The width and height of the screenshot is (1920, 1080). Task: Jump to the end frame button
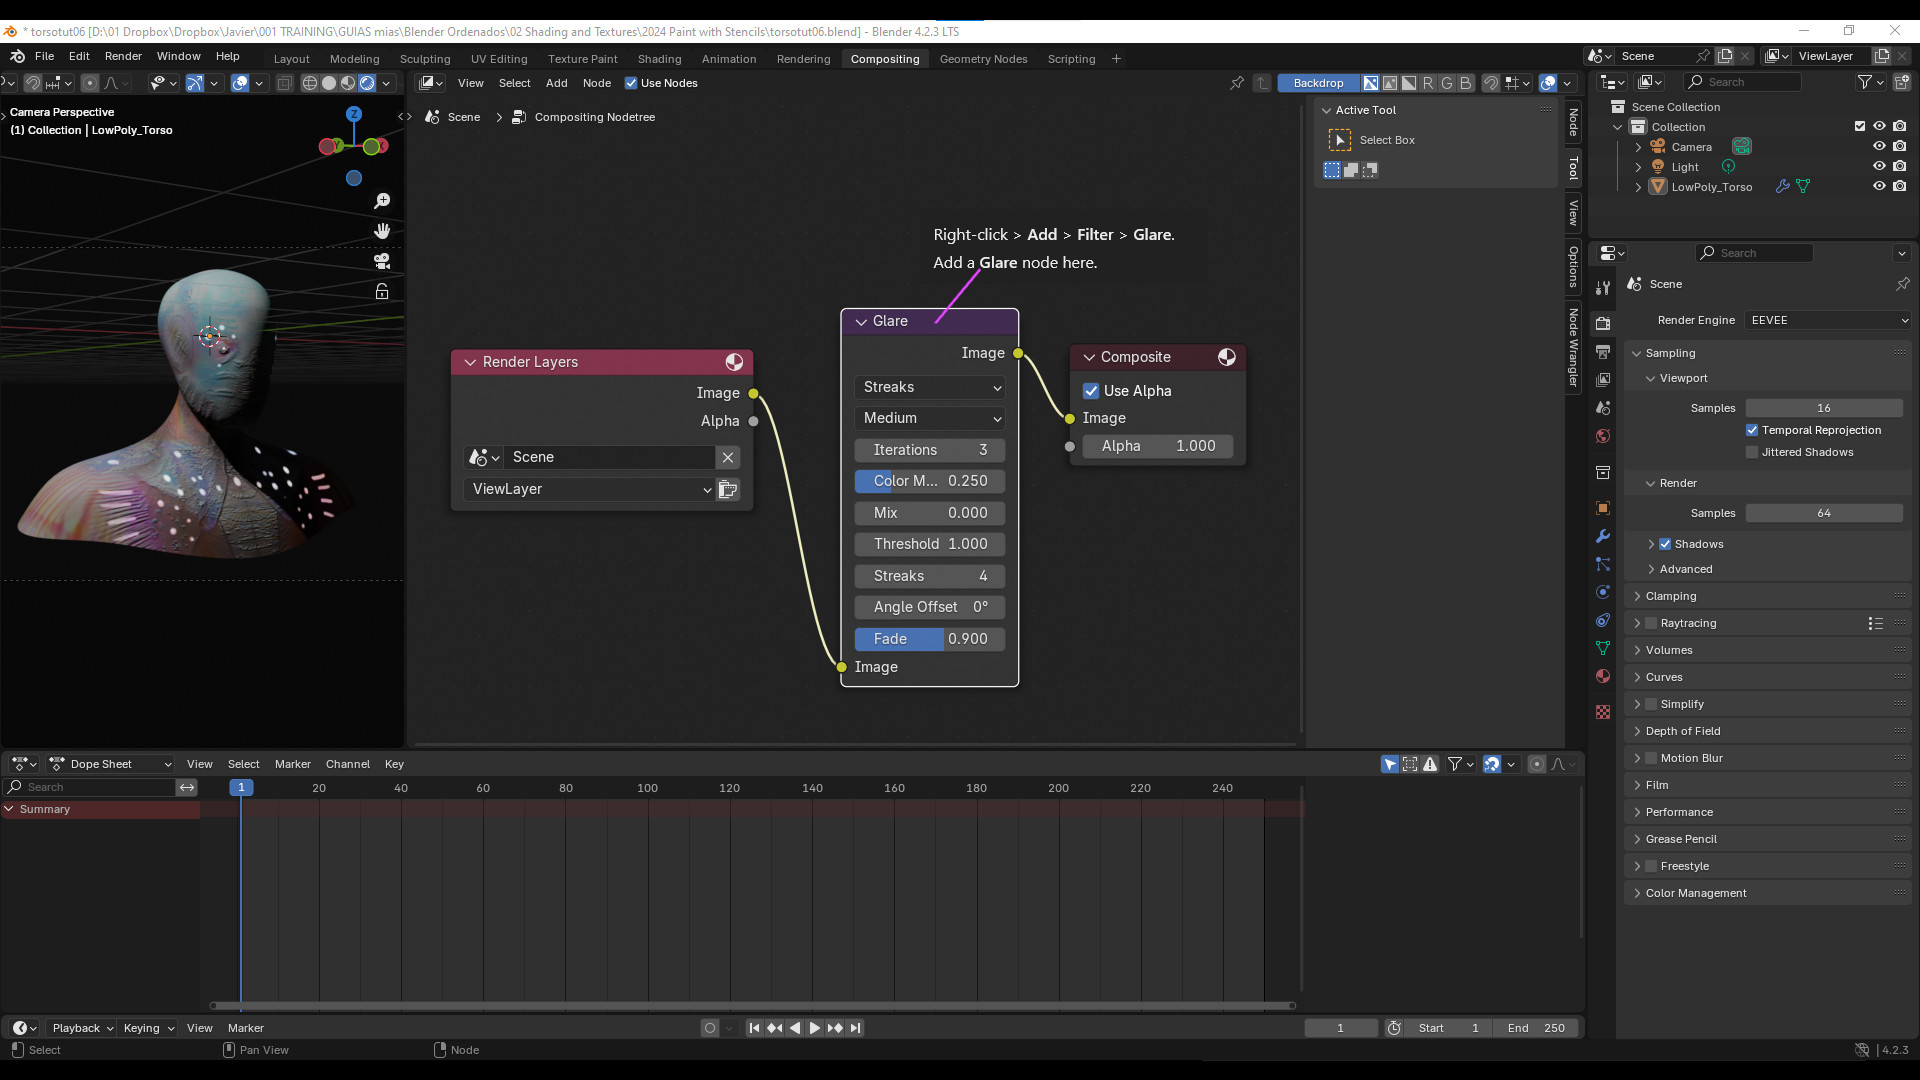coord(856,1028)
